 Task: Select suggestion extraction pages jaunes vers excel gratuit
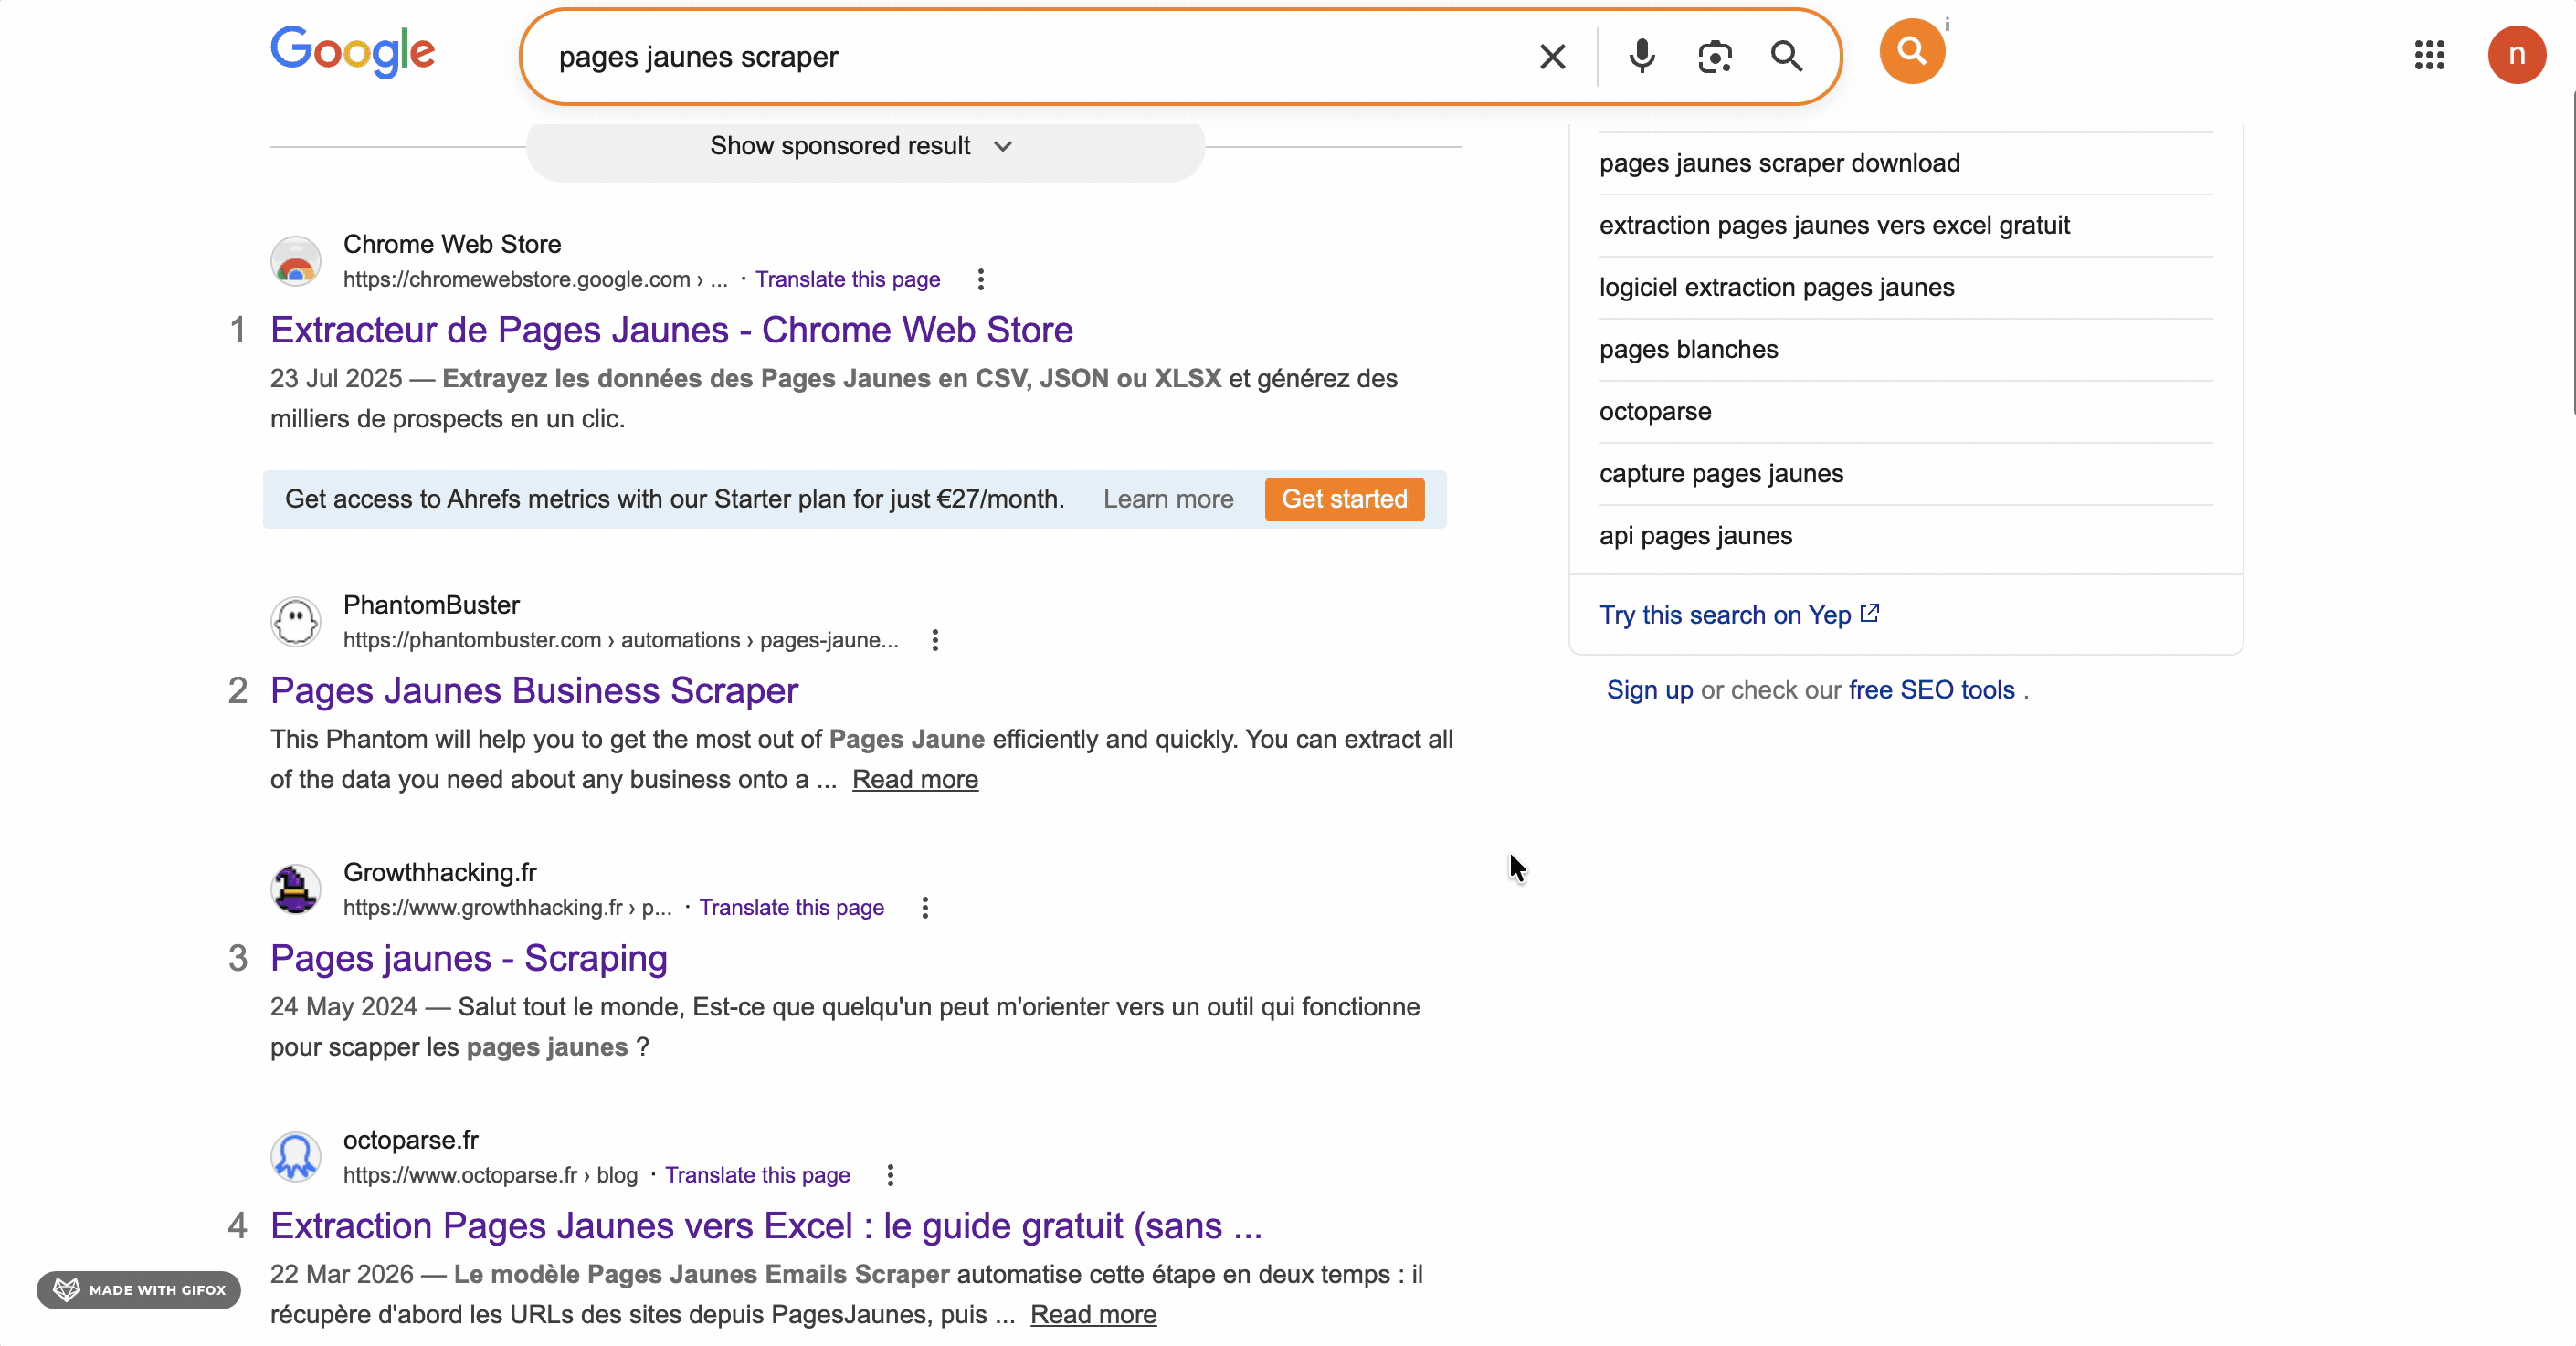[x=1834, y=225]
